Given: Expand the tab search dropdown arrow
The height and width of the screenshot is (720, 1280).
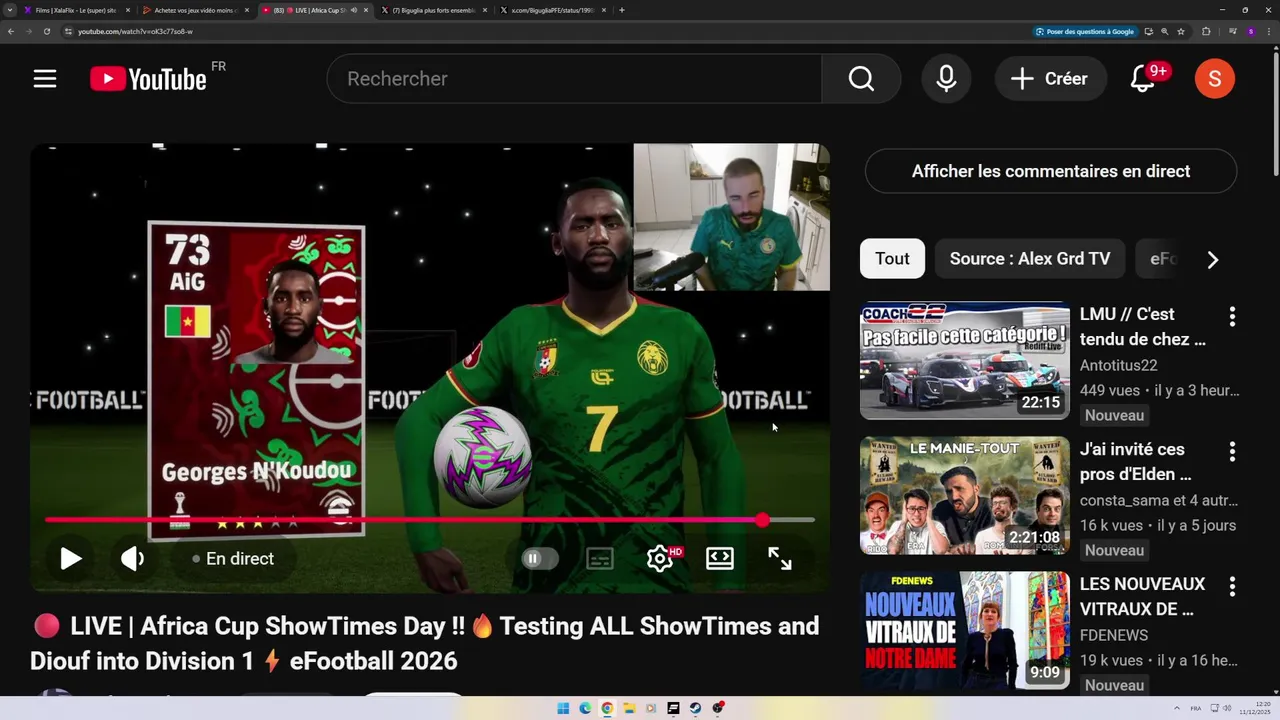Looking at the screenshot, I should pyautogui.click(x=11, y=10).
